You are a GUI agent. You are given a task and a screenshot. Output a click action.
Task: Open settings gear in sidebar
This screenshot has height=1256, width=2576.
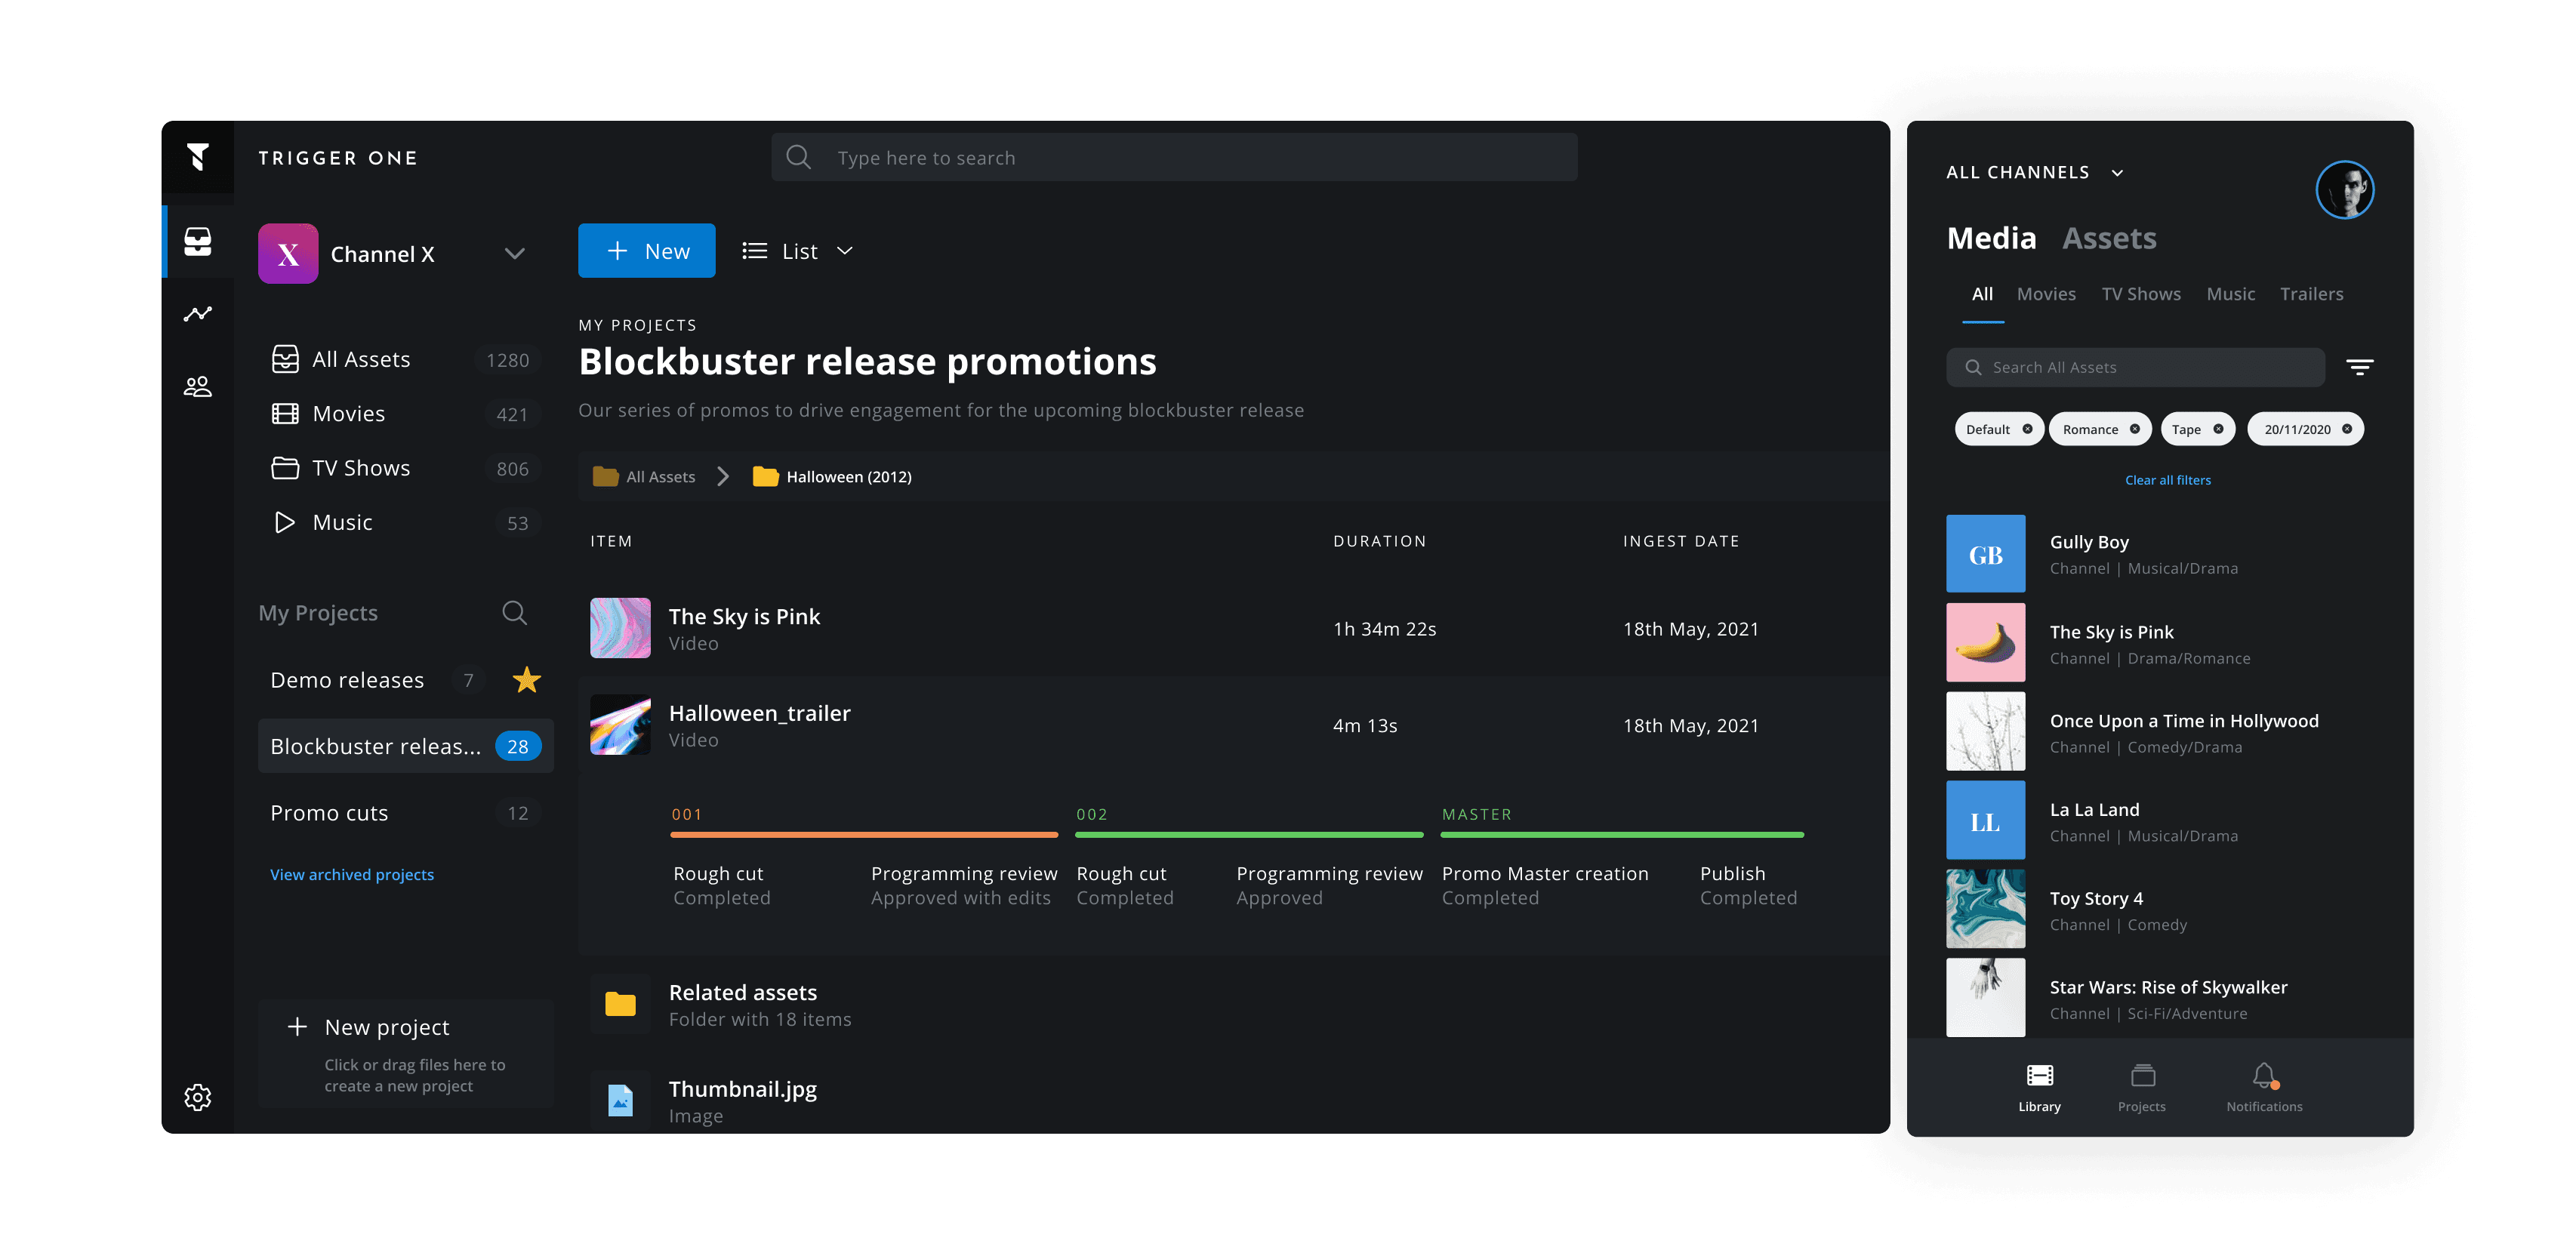(x=198, y=1097)
